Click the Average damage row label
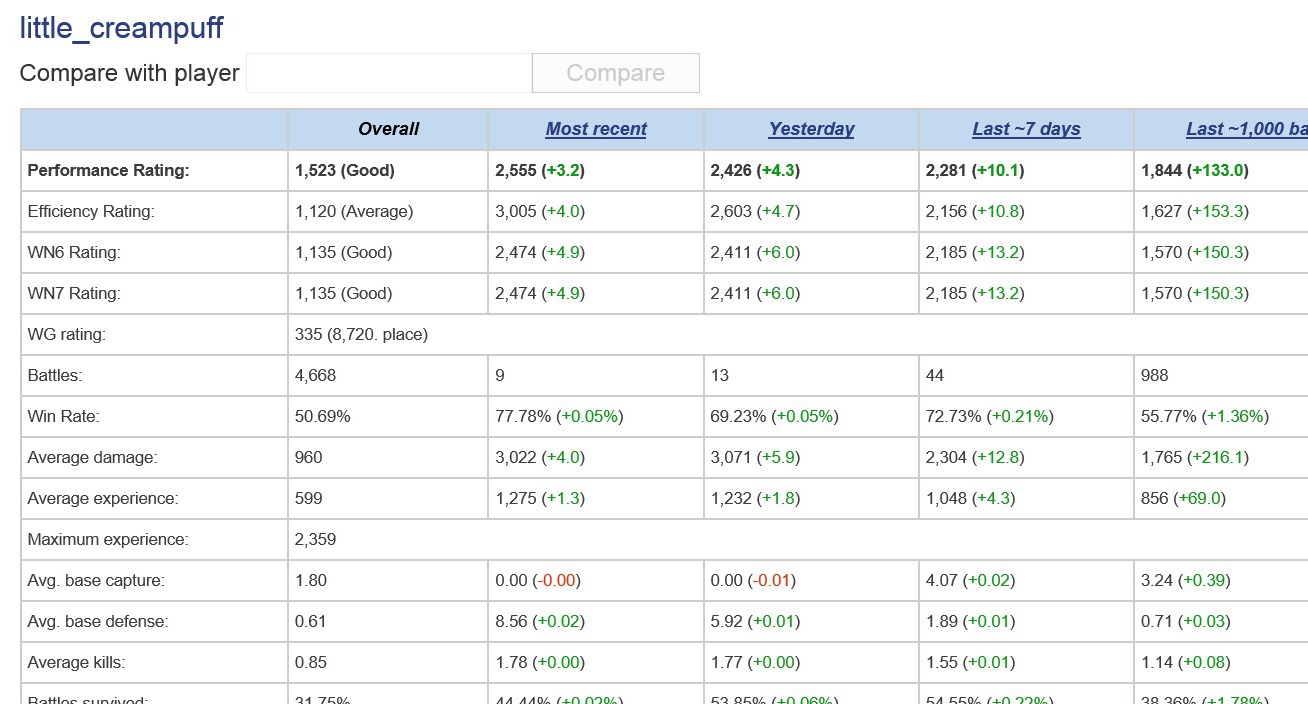Viewport: 1308px width, 704px height. [92, 457]
